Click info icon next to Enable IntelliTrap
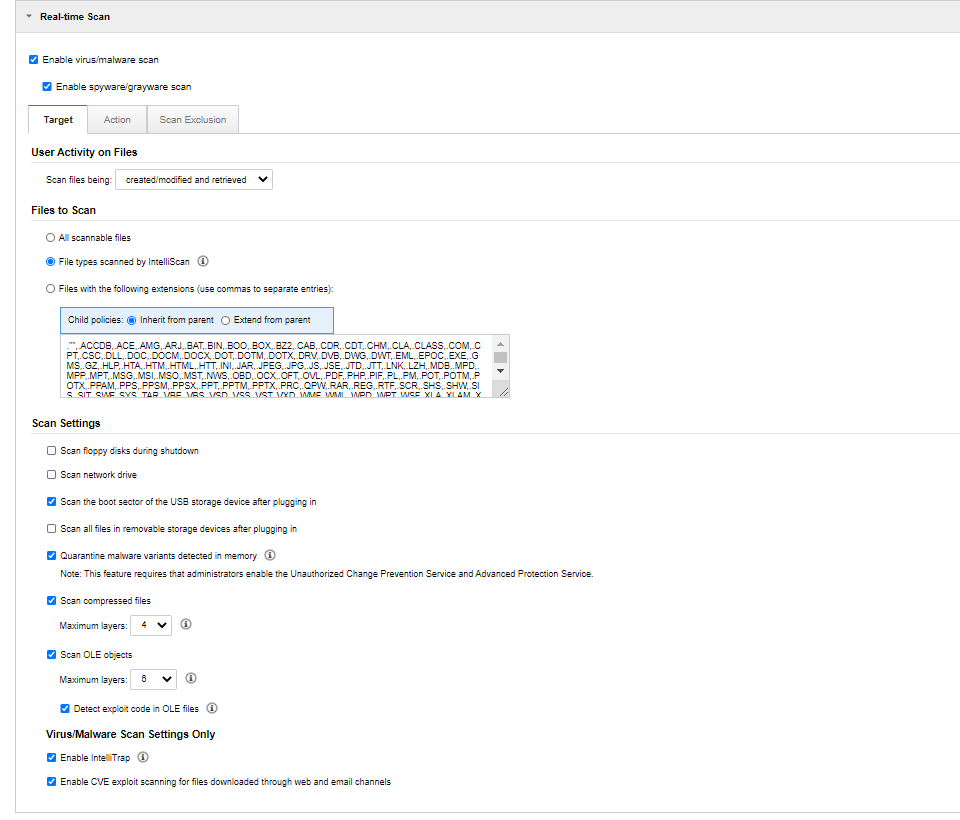 pyautogui.click(x=143, y=757)
